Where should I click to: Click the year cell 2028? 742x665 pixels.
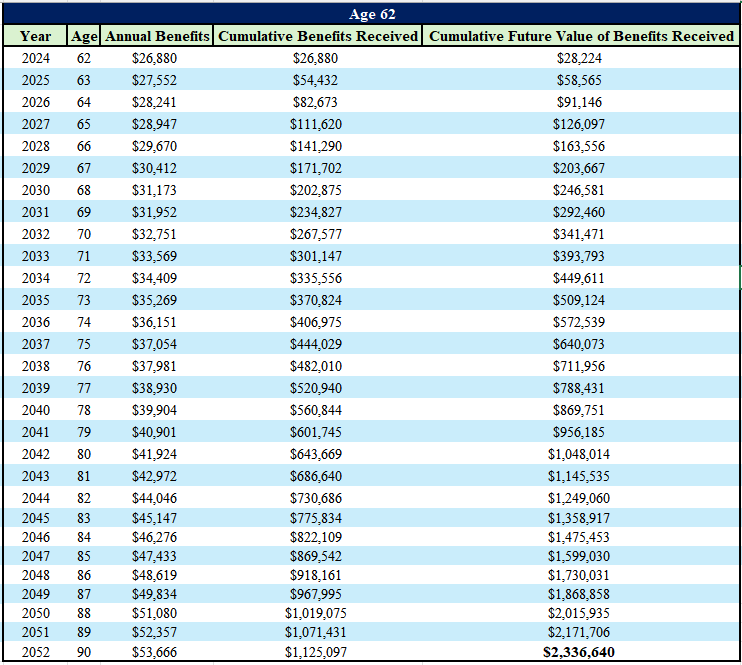[35, 146]
